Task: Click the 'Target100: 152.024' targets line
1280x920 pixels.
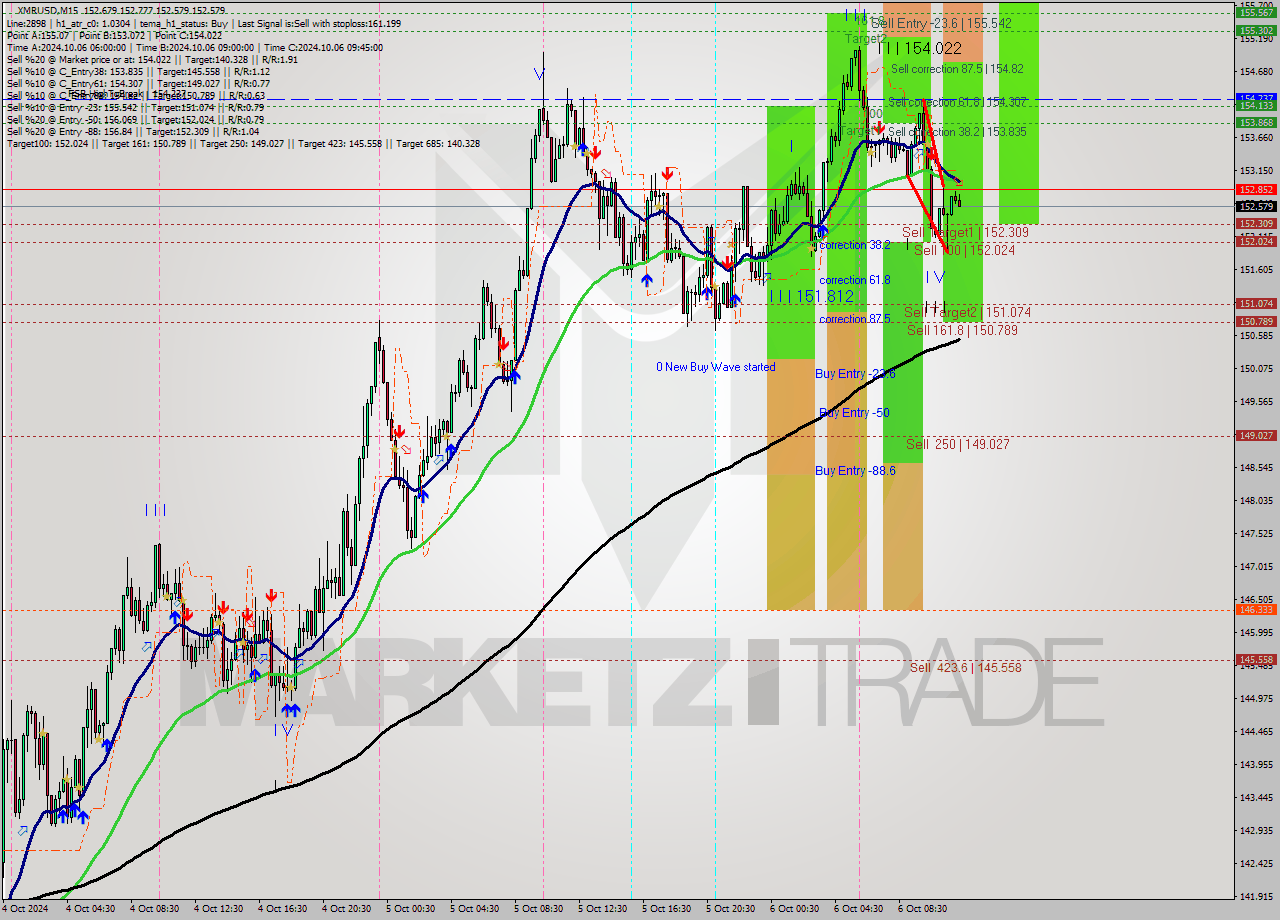Action: pyautogui.click(x=243, y=143)
